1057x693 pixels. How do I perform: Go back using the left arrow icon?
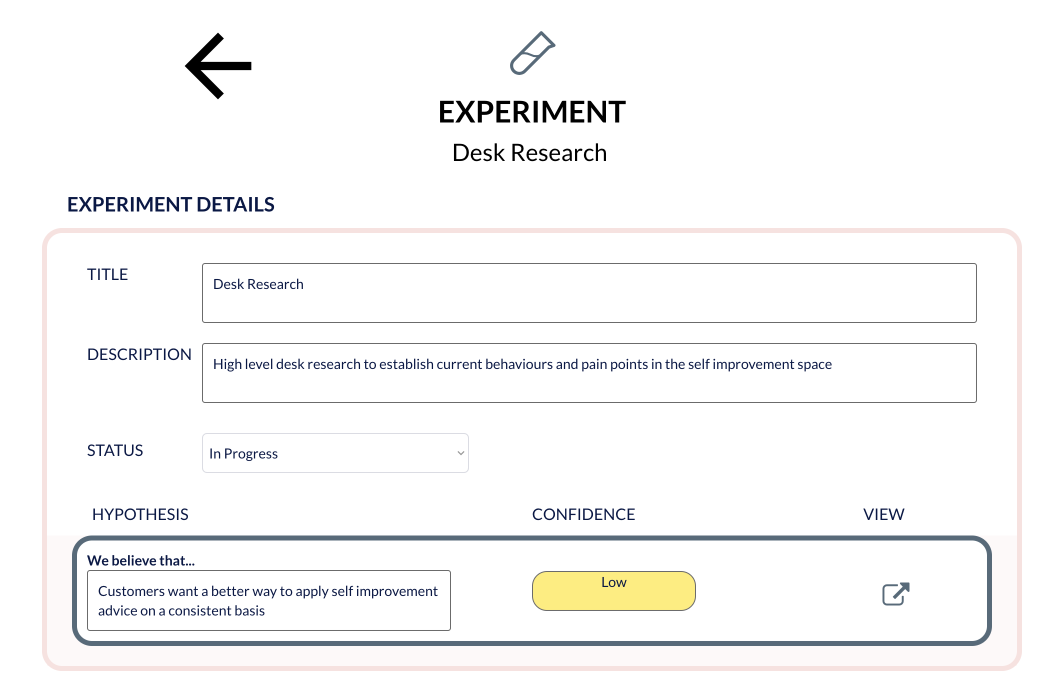pyautogui.click(x=218, y=65)
